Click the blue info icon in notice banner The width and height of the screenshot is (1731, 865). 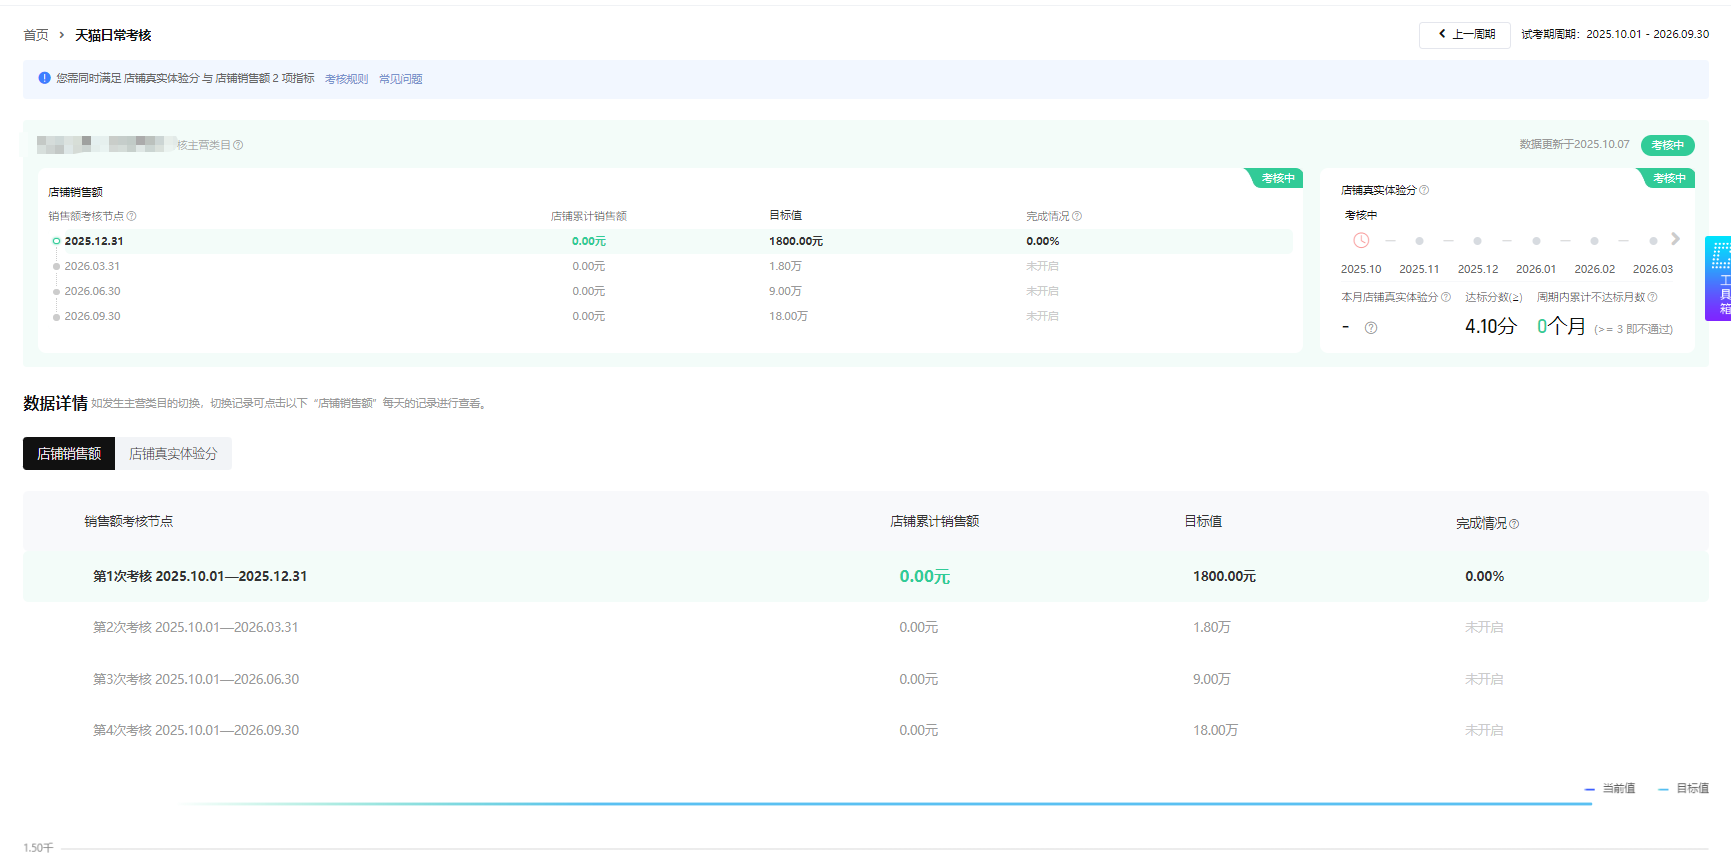click(x=44, y=78)
